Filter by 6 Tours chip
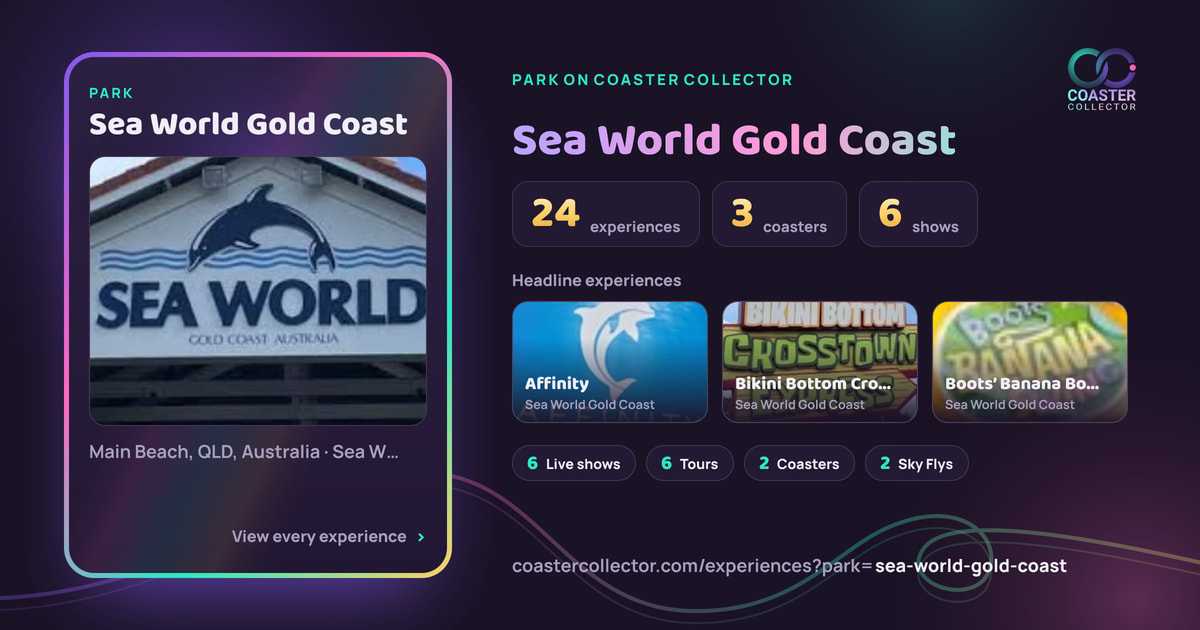The height and width of the screenshot is (630, 1200). pos(690,463)
